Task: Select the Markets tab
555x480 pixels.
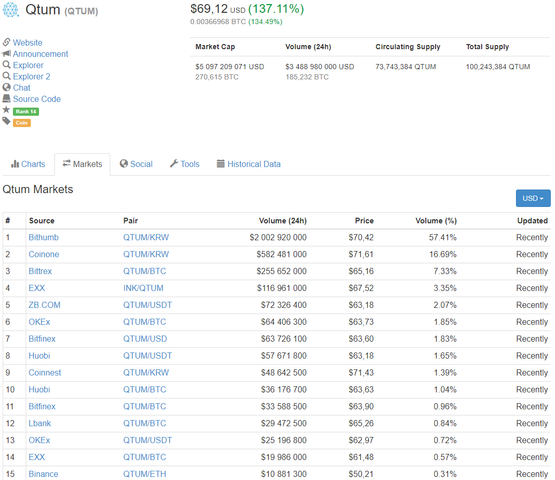Action: (x=82, y=164)
